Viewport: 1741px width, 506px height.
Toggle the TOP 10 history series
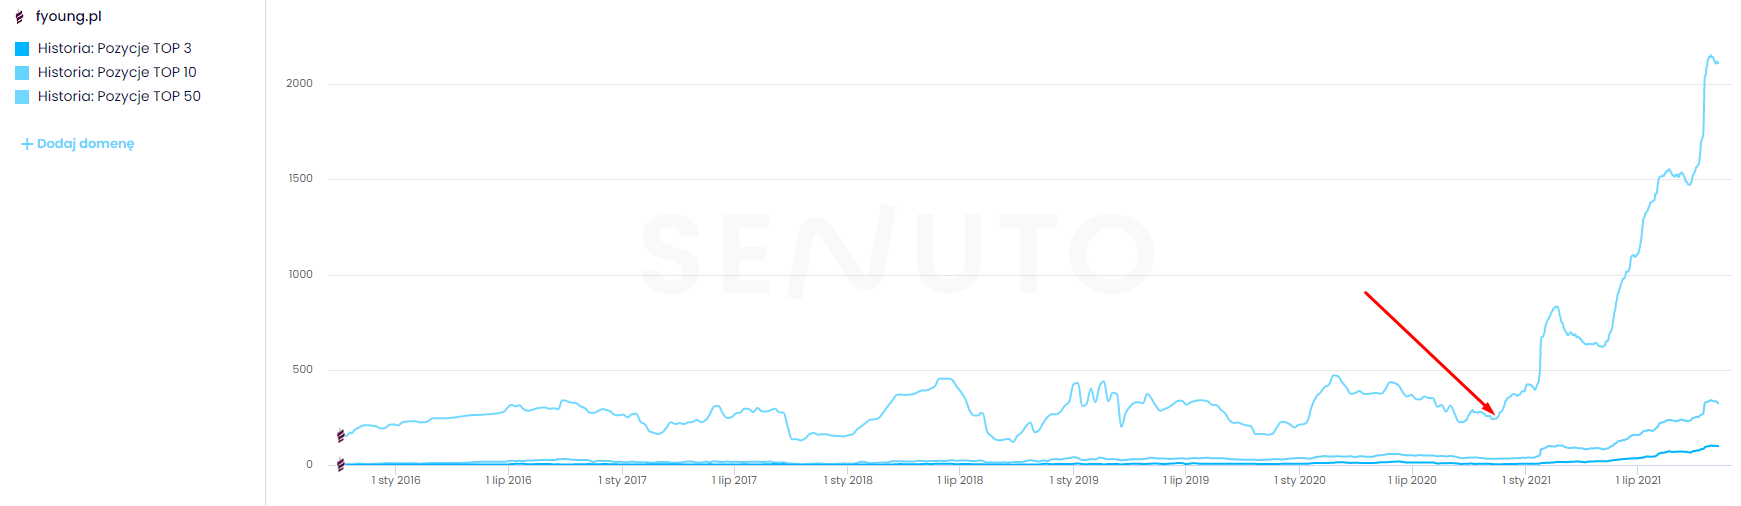coord(117,72)
